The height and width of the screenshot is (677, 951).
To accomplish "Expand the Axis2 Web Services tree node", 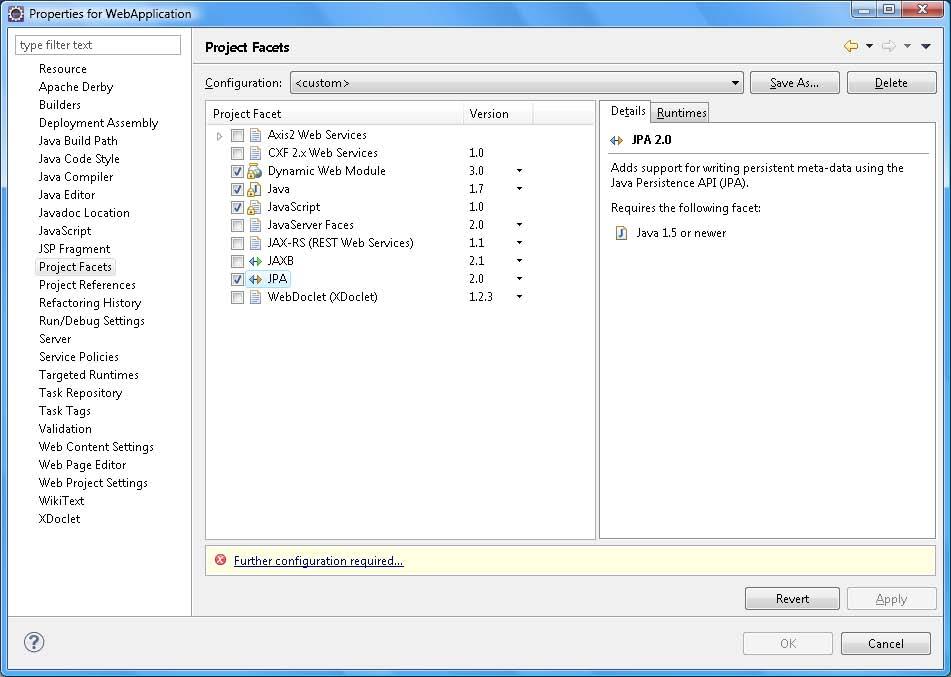I will (x=220, y=136).
